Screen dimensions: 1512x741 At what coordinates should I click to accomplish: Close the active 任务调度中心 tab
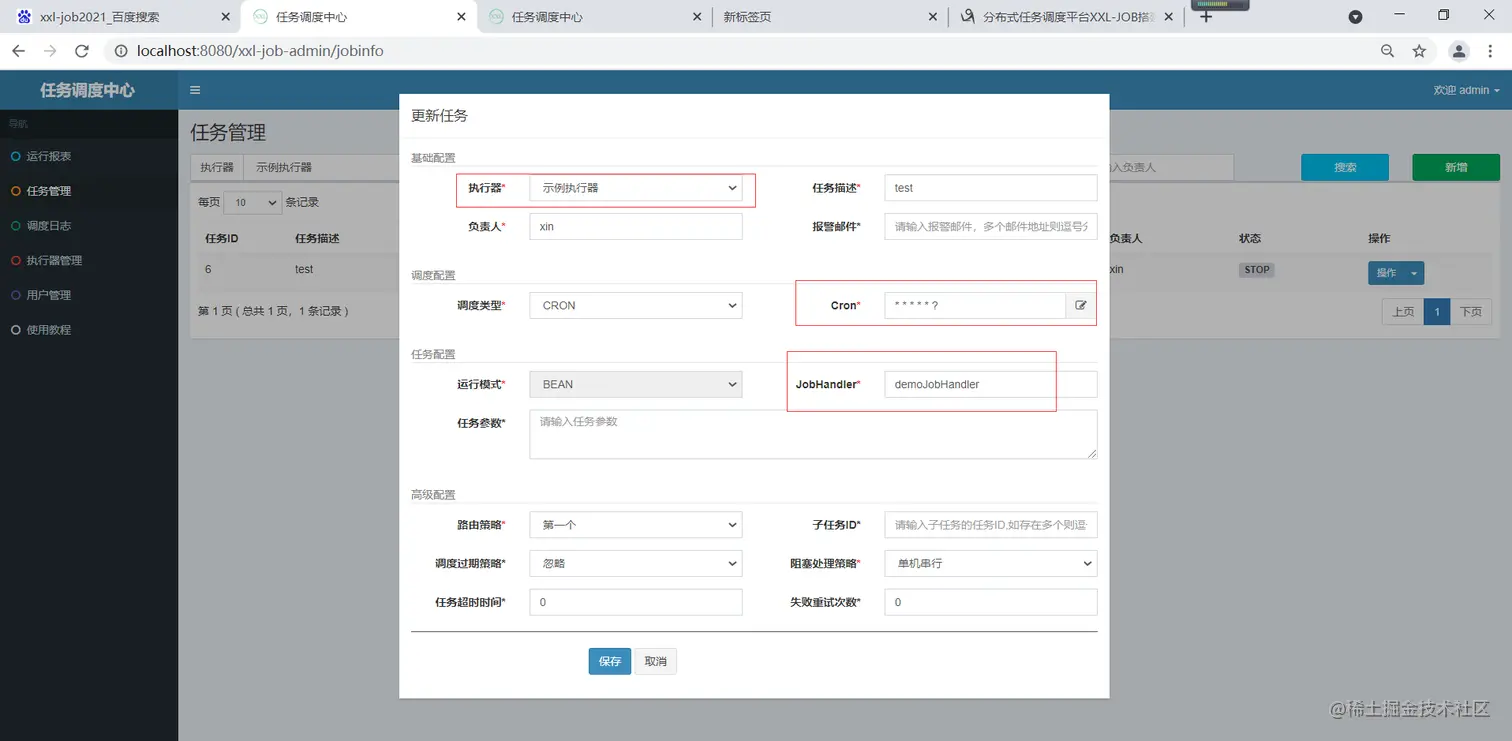(460, 17)
